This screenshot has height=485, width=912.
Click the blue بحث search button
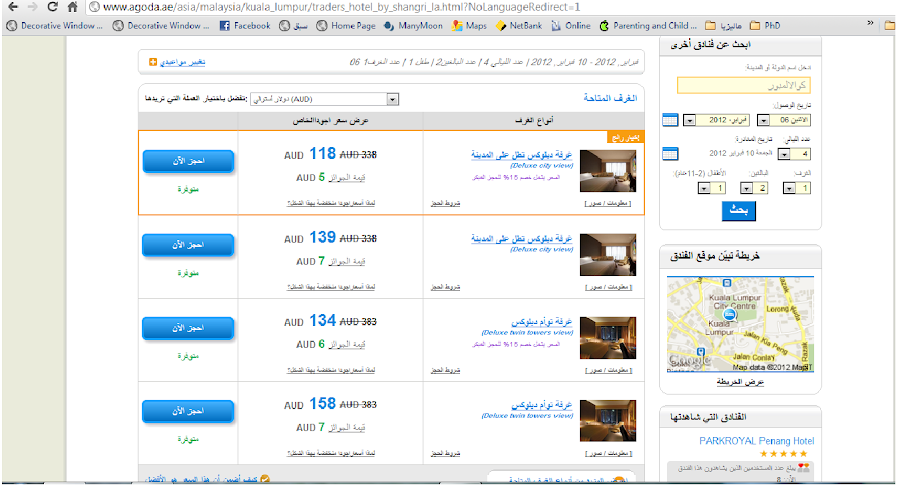(739, 210)
